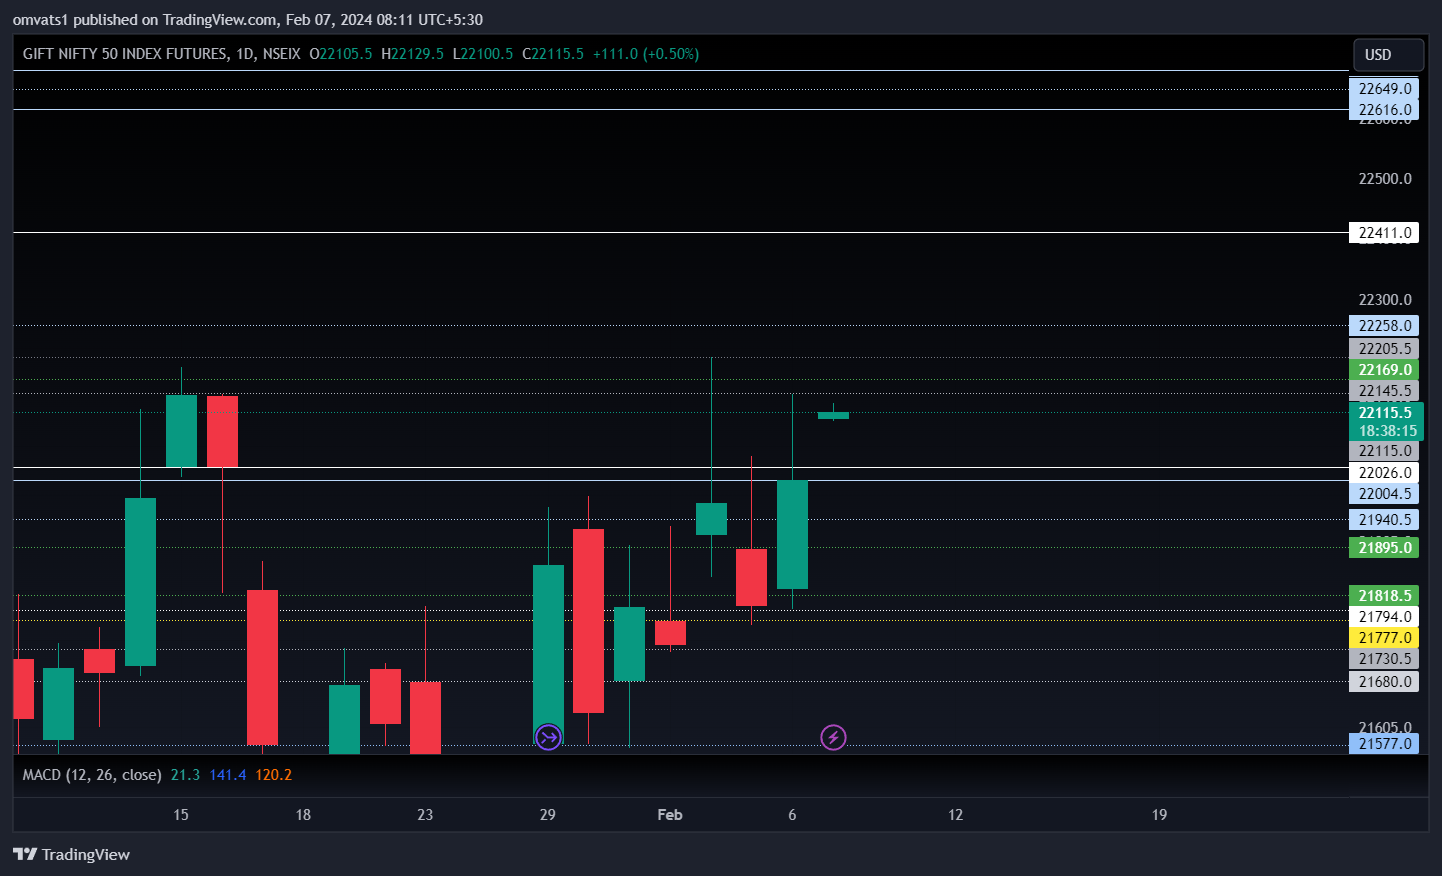Click the high value H22129.5

pyautogui.click(x=412, y=54)
